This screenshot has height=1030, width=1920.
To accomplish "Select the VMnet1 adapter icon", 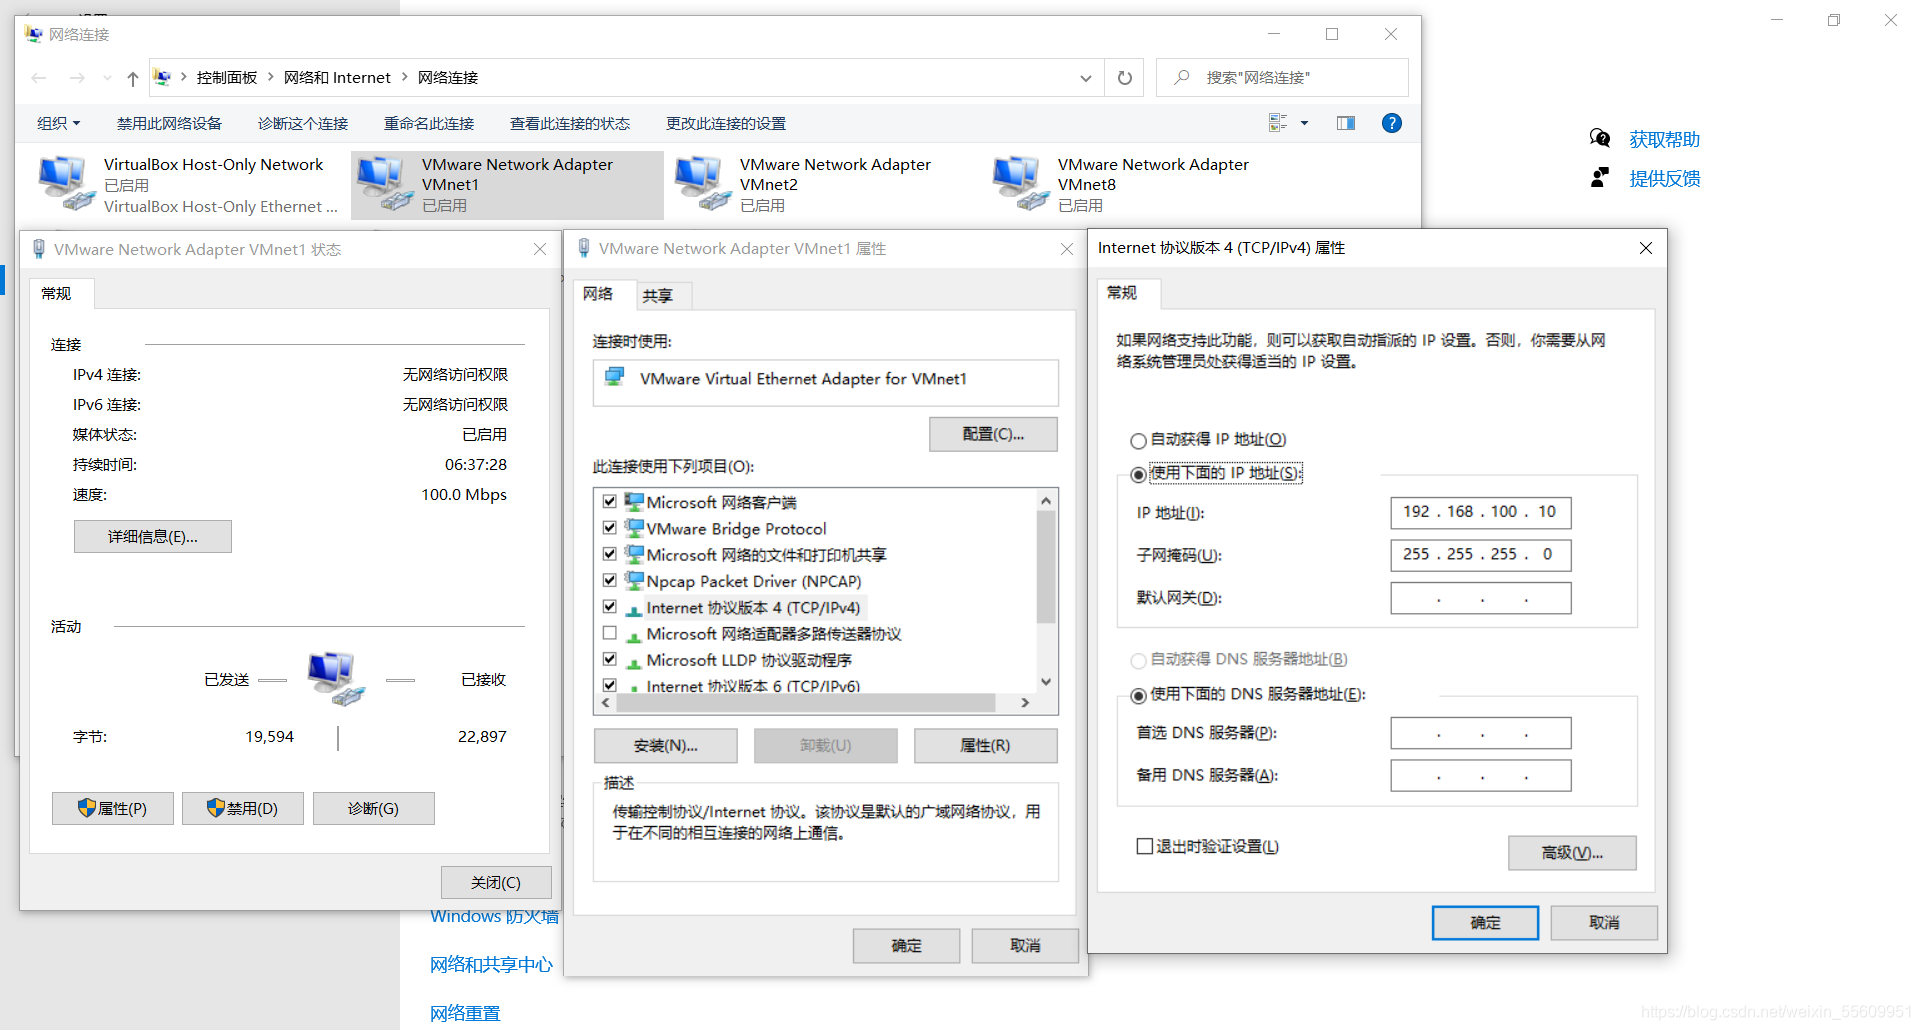I will (385, 183).
